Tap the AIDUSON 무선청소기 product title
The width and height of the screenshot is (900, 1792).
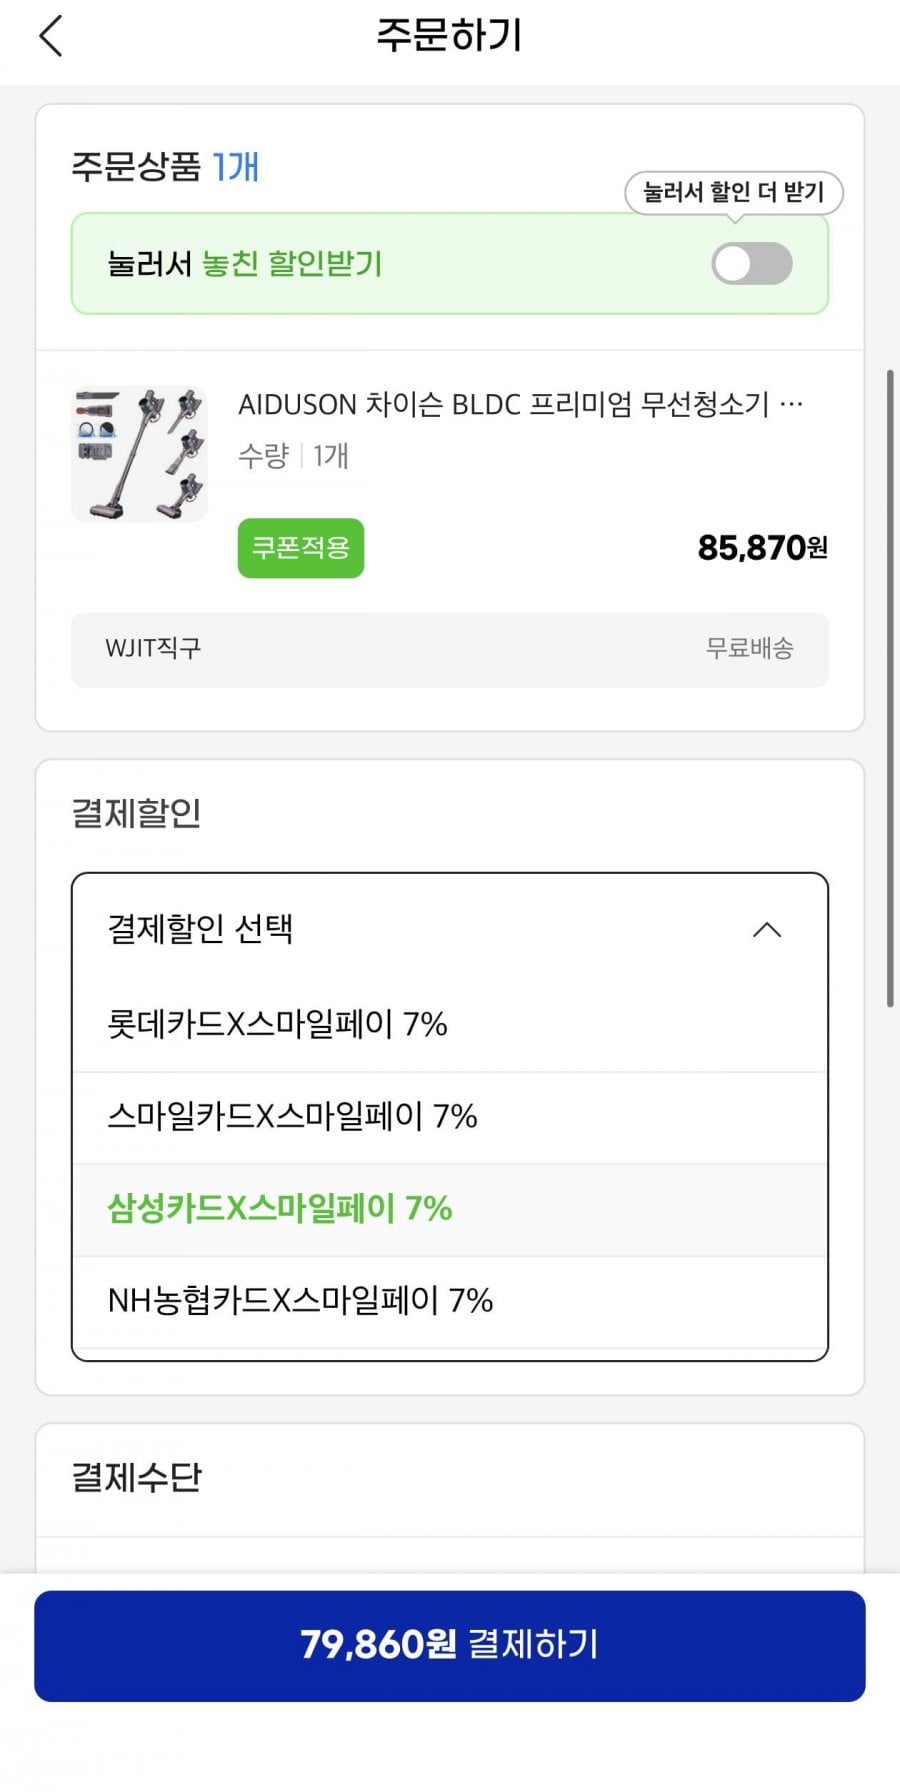[x=520, y=405]
